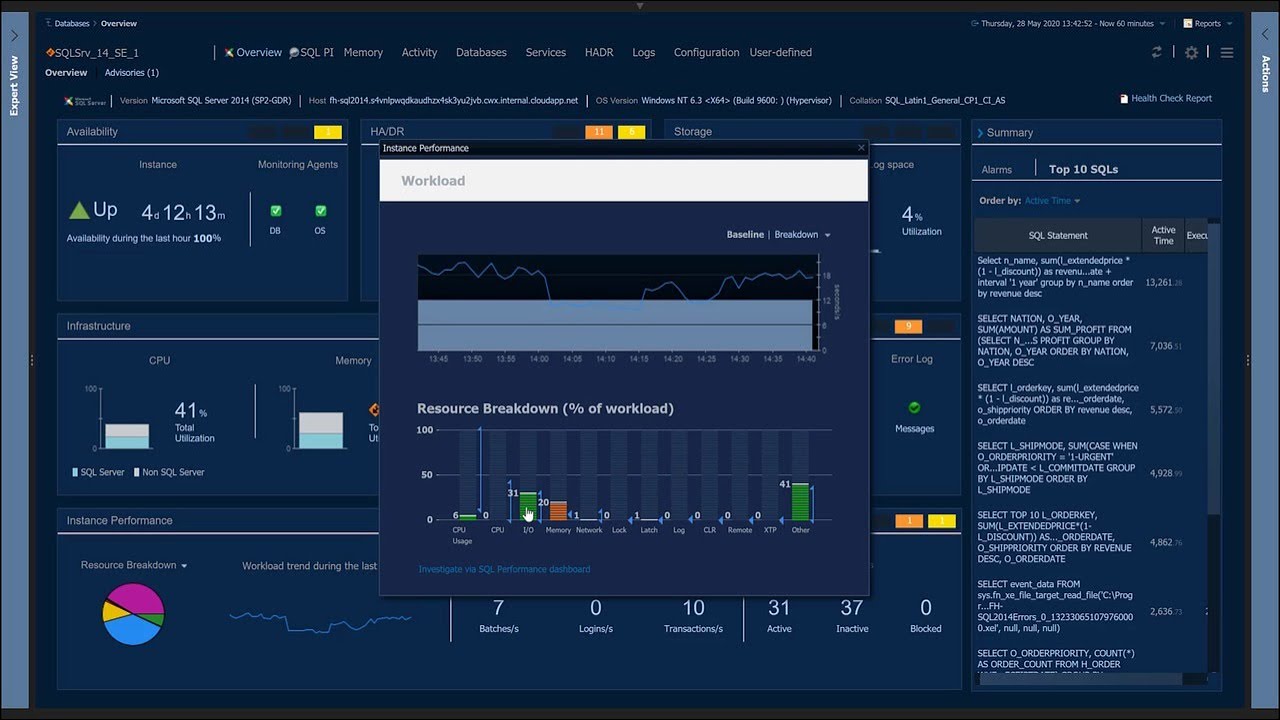Click the OS monitoring agent checkbox
The width and height of the screenshot is (1280, 720).
pyautogui.click(x=321, y=211)
